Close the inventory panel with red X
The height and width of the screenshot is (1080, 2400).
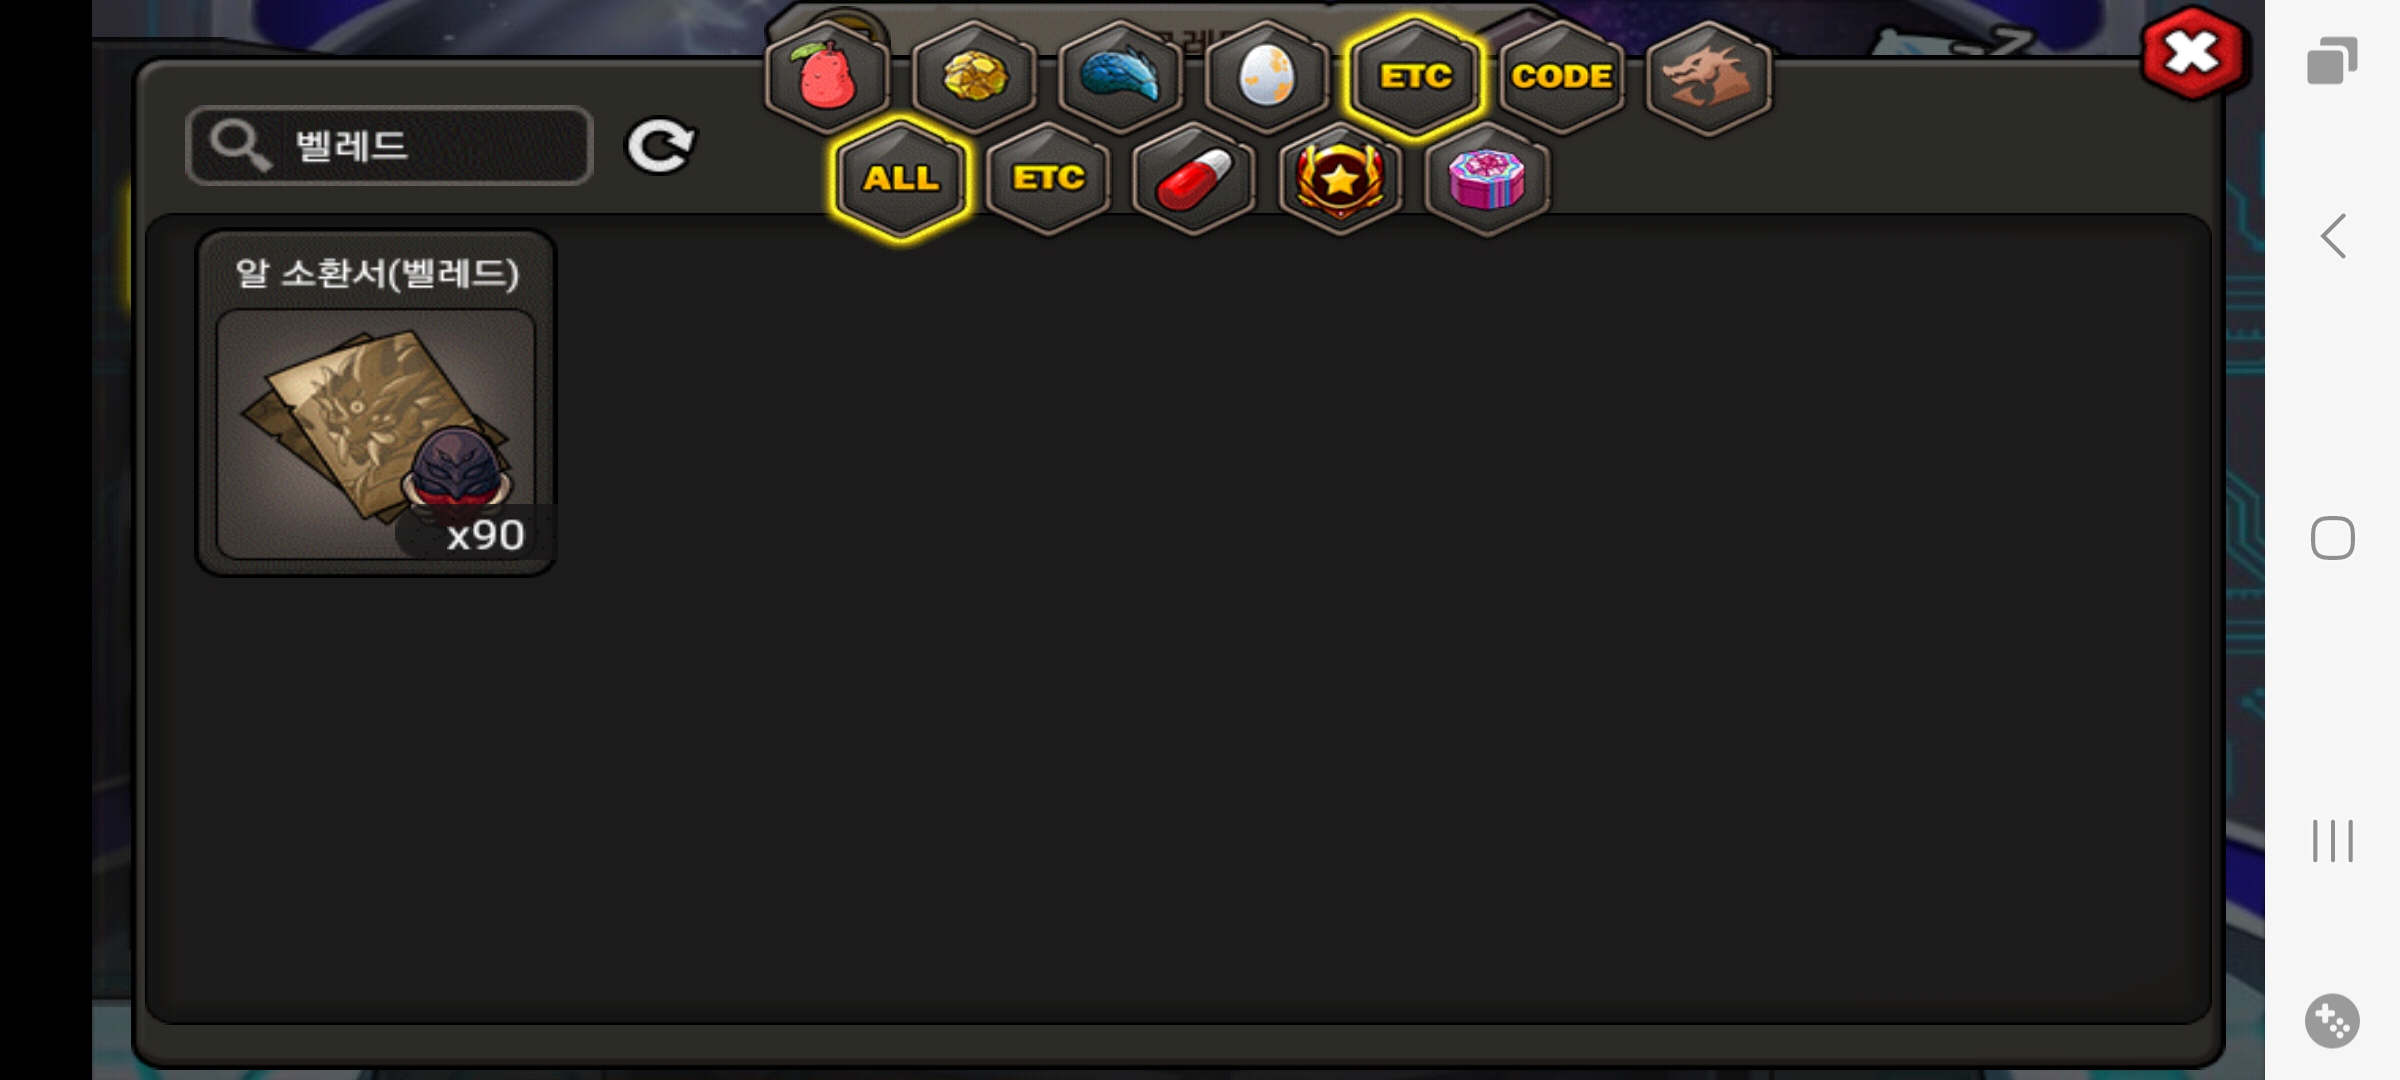[2193, 53]
